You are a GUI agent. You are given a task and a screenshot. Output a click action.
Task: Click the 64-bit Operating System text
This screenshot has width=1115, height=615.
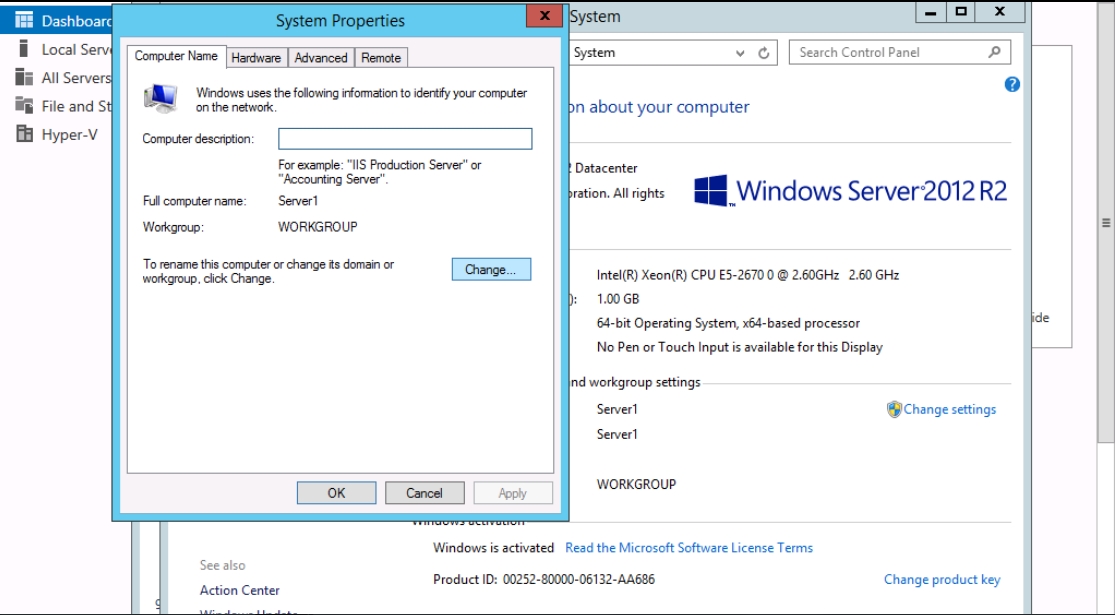(x=728, y=323)
